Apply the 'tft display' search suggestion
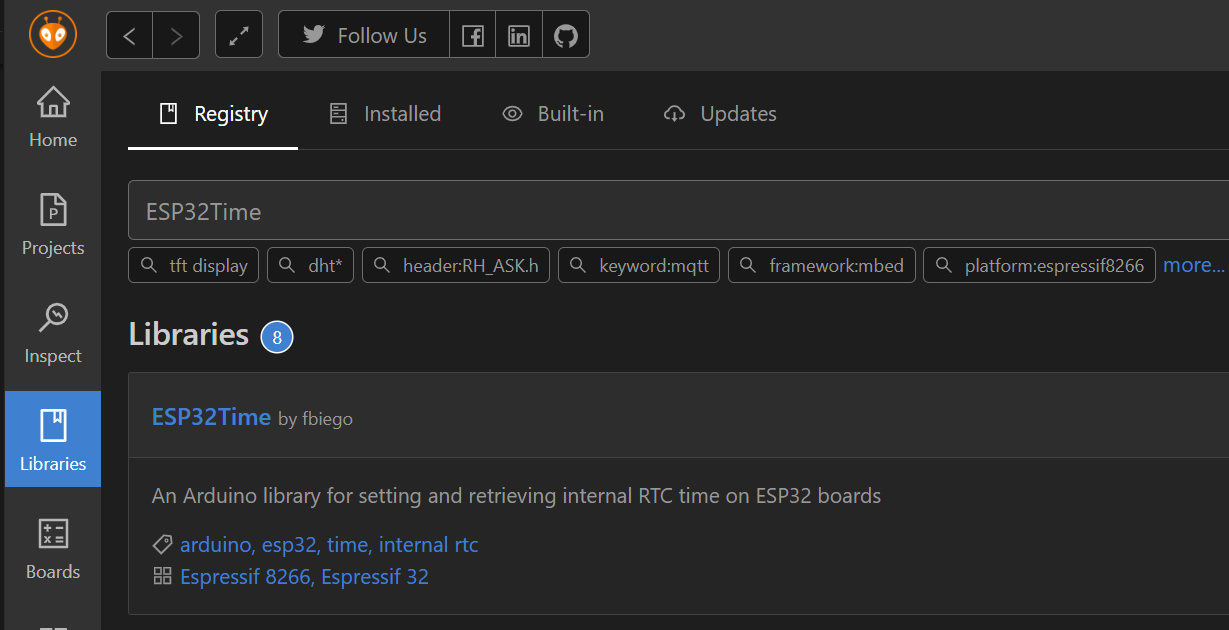Screen dimensions: 1229x630 194,265
